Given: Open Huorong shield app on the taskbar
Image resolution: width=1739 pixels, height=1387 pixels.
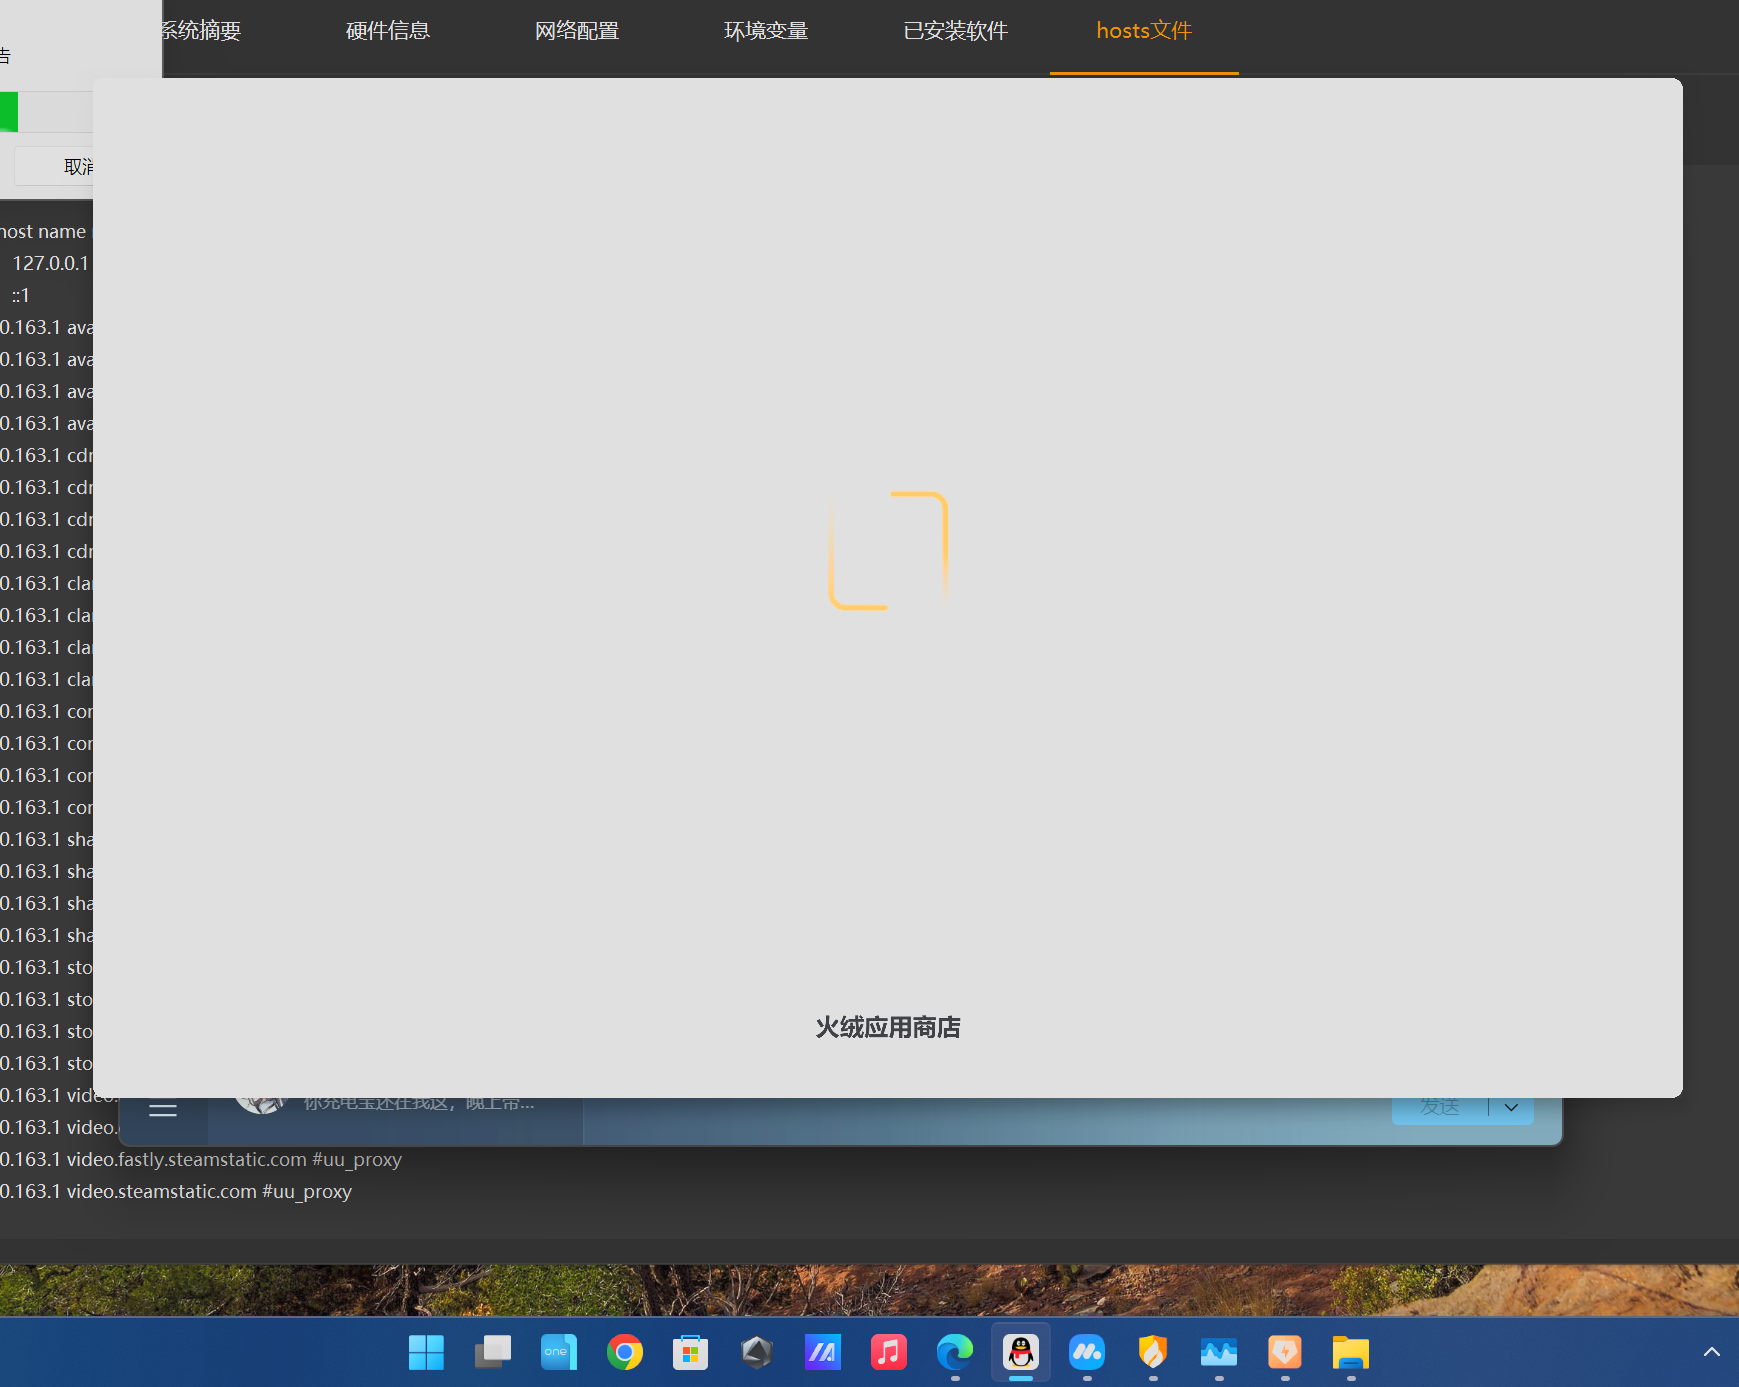Looking at the screenshot, I should tap(1153, 1353).
